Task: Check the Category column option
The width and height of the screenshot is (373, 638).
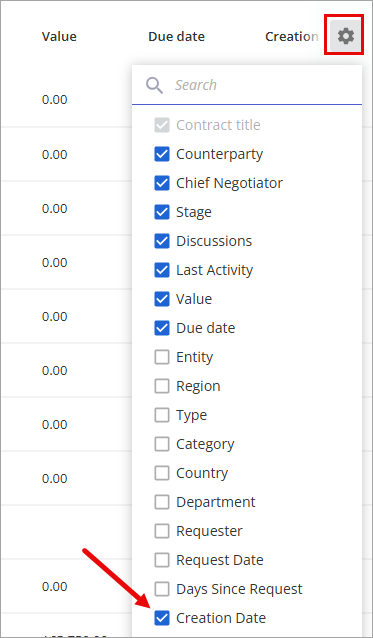Action: [162, 444]
